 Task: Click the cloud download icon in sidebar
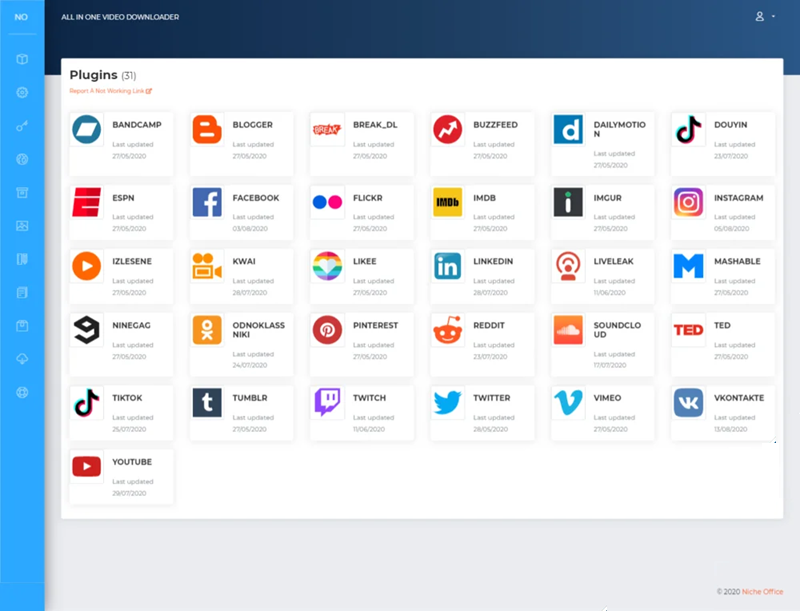22,359
